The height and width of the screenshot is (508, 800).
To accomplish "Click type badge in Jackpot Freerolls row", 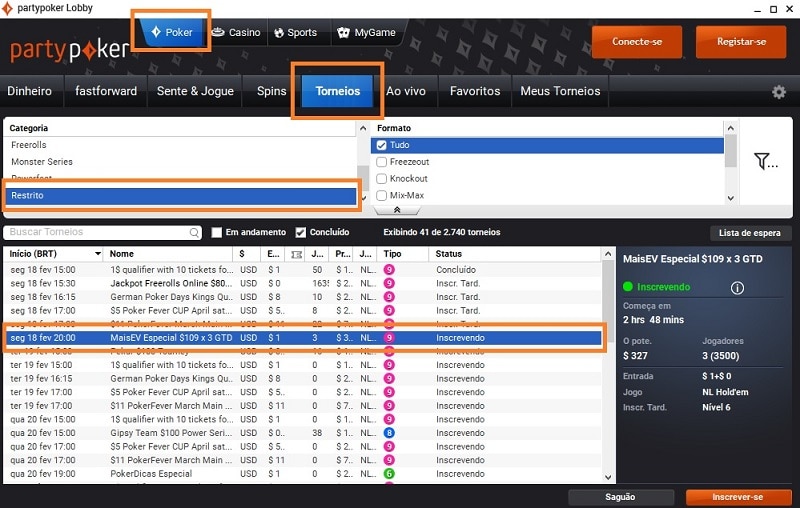I will (x=389, y=284).
